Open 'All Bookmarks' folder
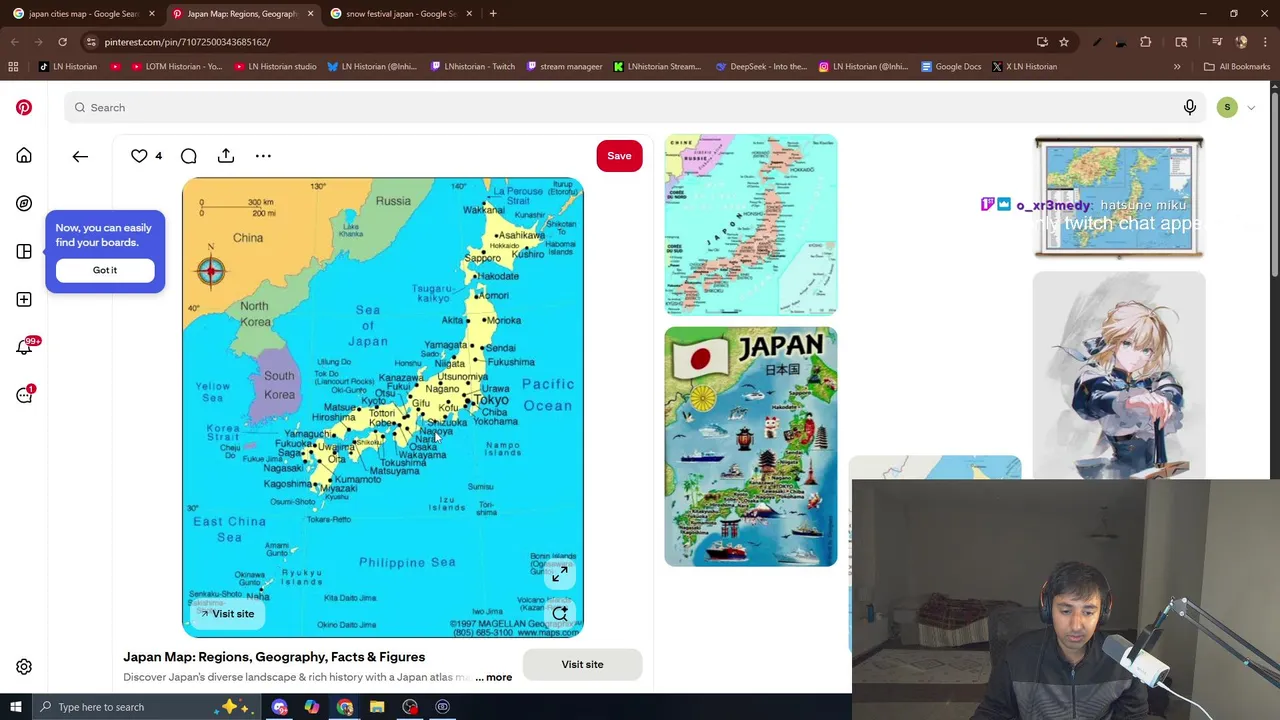 pyautogui.click(x=1237, y=67)
